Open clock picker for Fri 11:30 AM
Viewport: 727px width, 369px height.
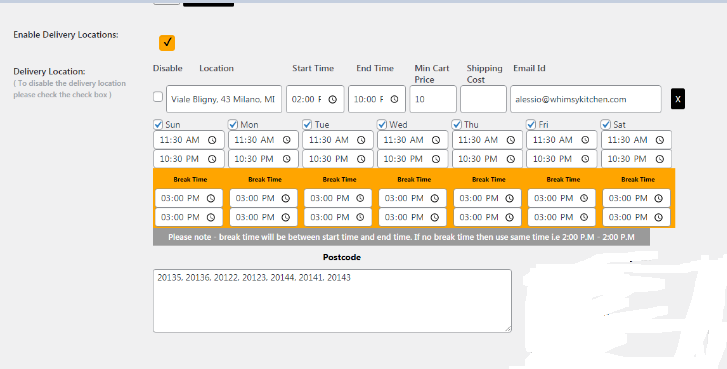pos(585,140)
